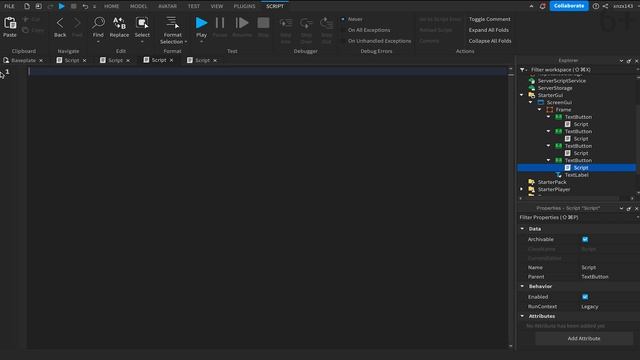The height and width of the screenshot is (360, 640).
Task: Collapse the Behavior properties section
Action: point(522,287)
